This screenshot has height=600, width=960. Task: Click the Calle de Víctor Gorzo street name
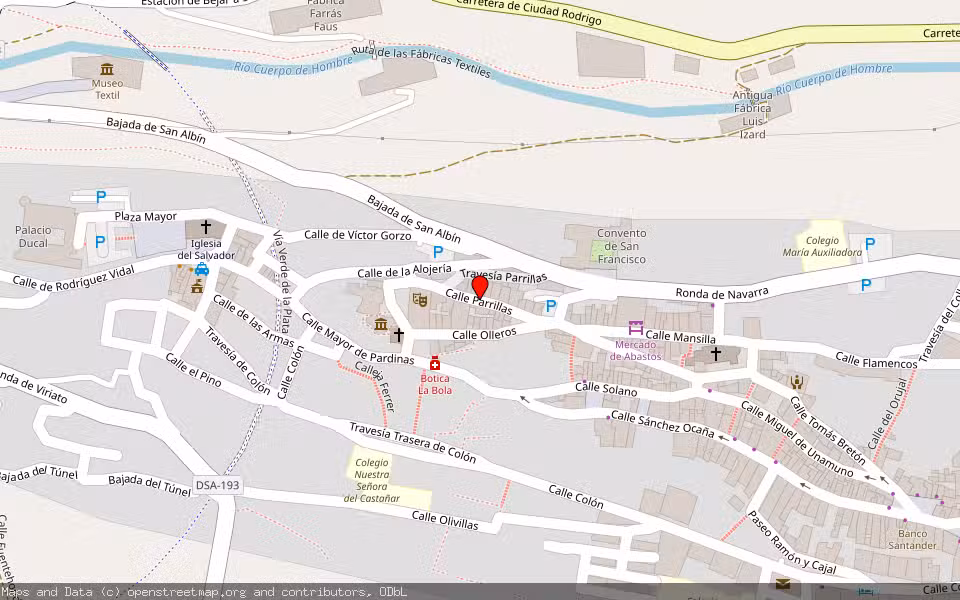click(358, 235)
